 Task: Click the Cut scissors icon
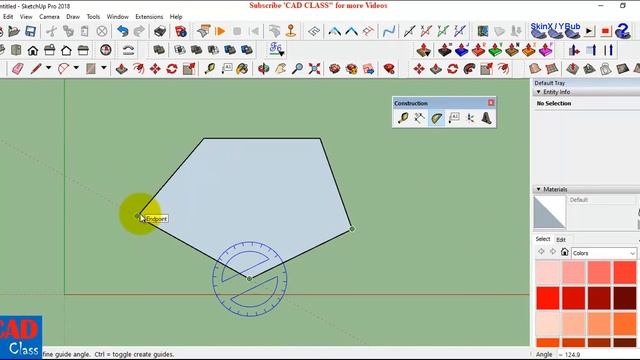[51, 31]
